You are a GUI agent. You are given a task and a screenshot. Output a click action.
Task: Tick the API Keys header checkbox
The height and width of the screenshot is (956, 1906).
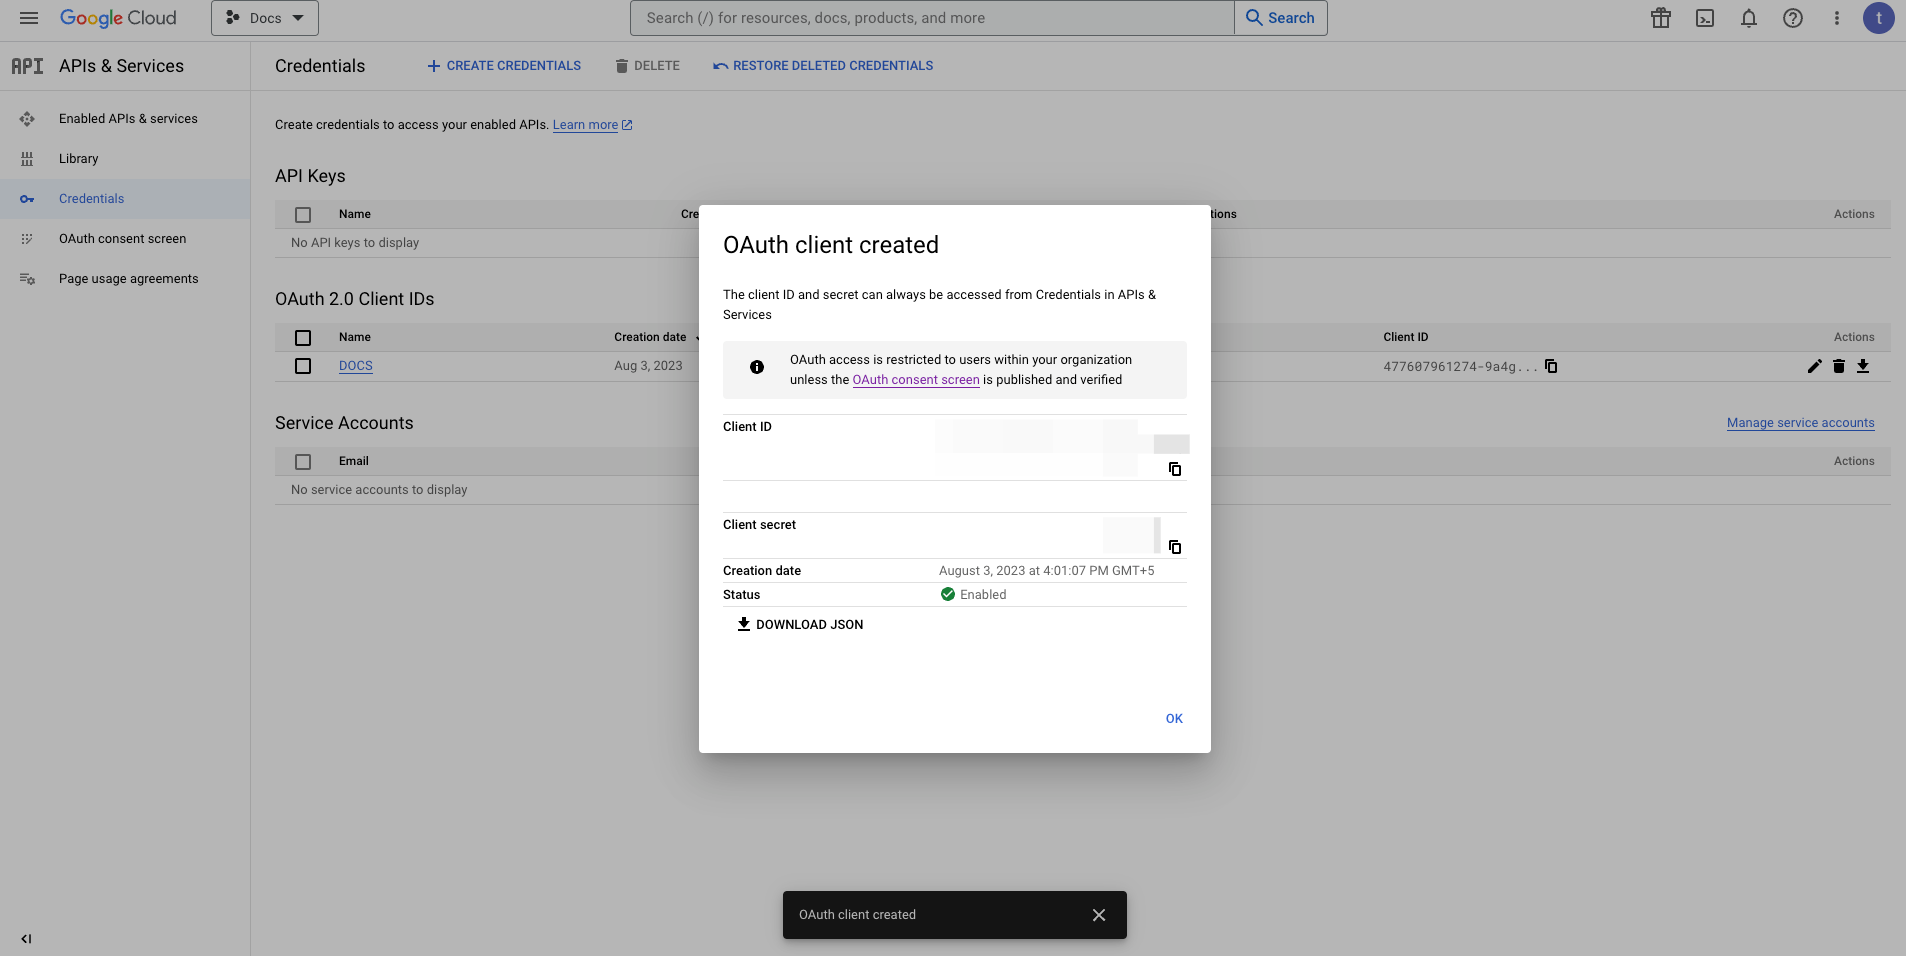pos(303,215)
